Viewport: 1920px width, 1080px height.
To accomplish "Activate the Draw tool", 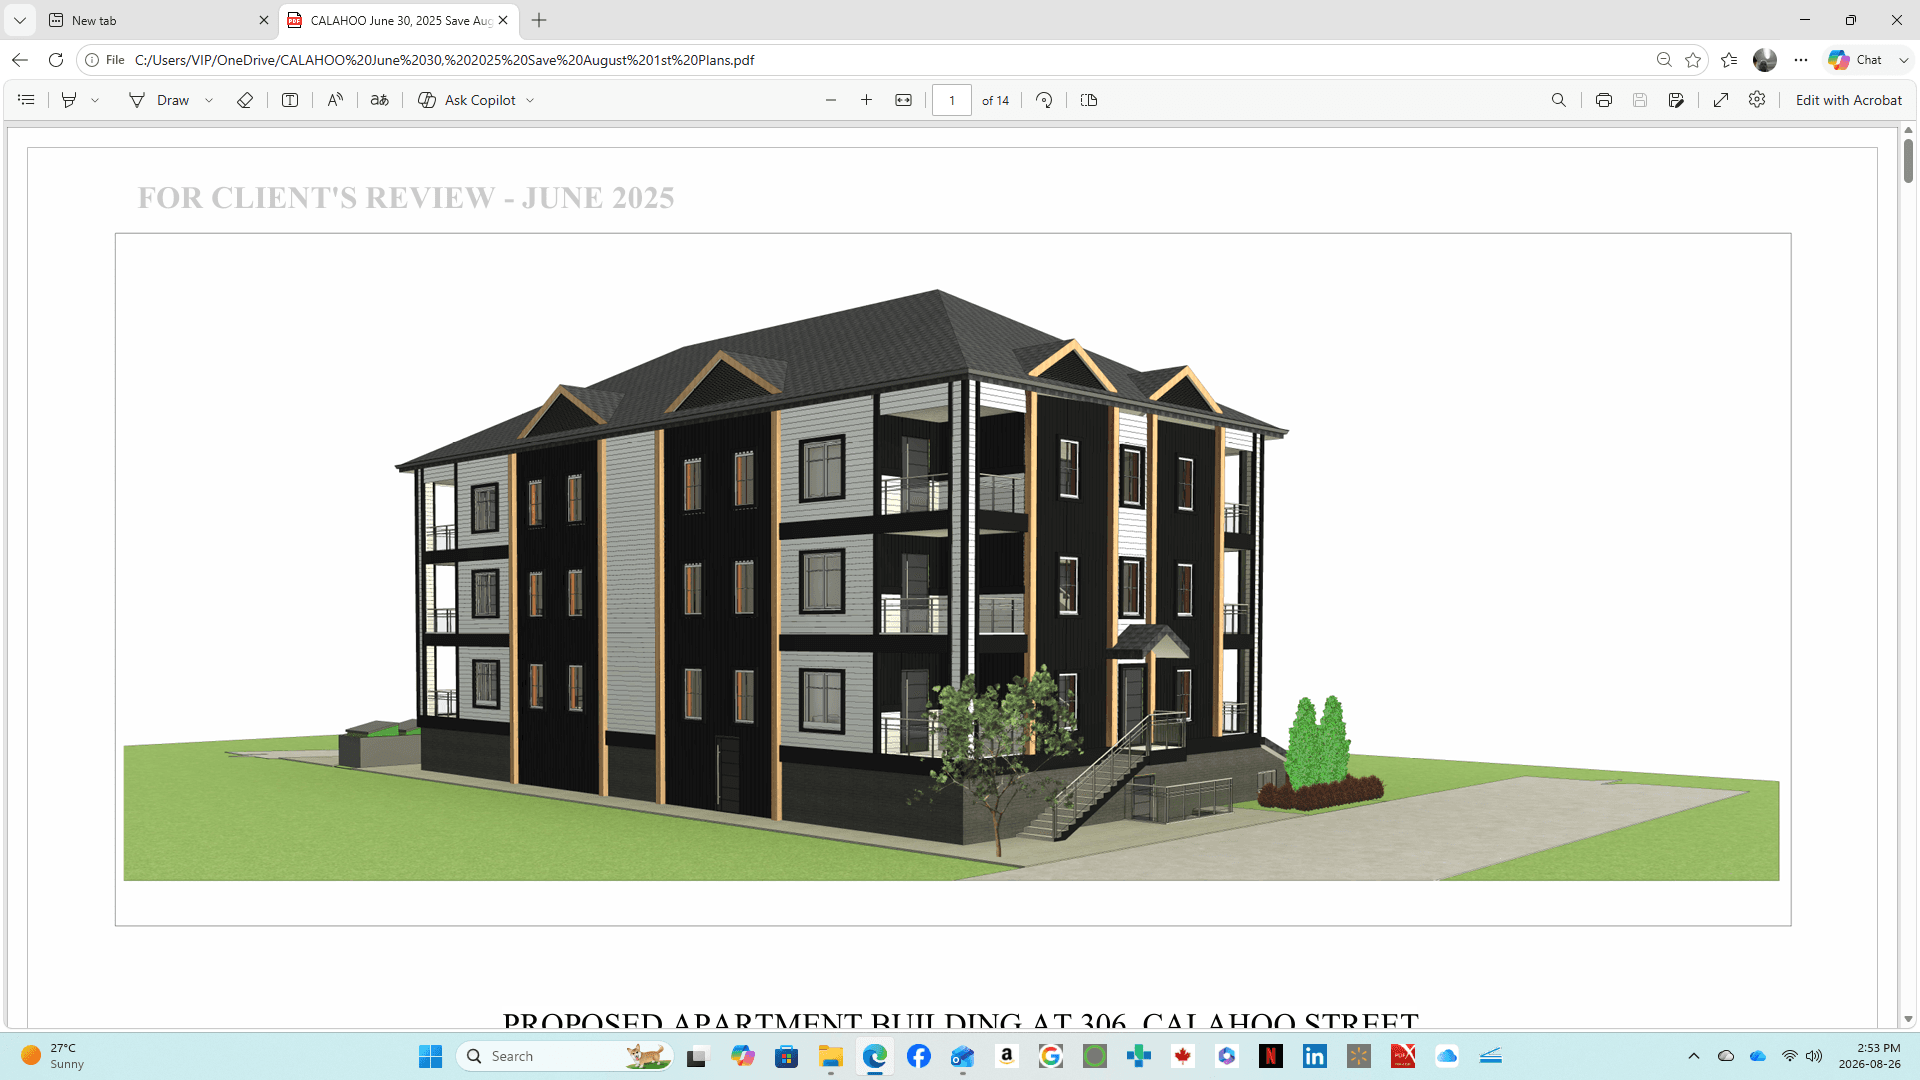I will click(x=160, y=100).
